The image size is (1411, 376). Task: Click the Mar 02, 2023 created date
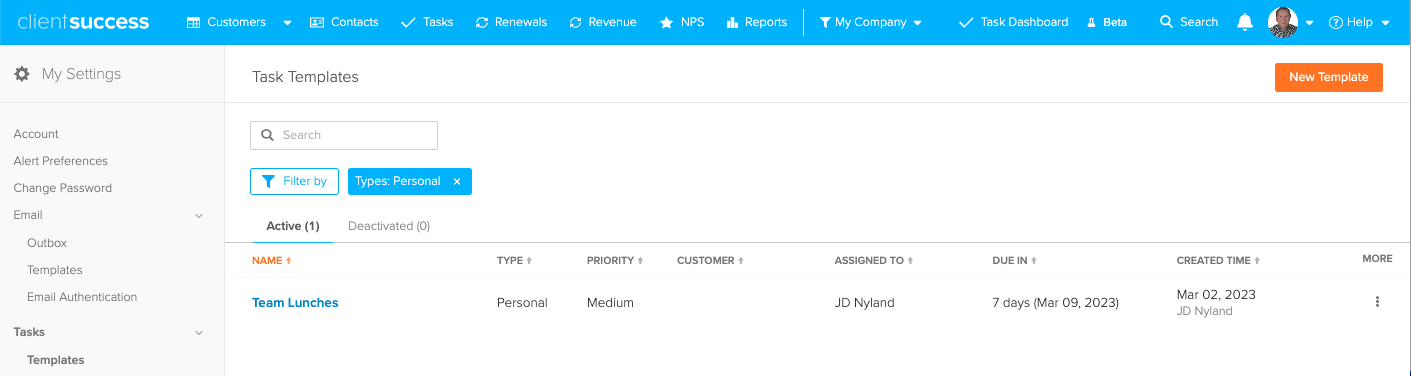[1216, 295]
